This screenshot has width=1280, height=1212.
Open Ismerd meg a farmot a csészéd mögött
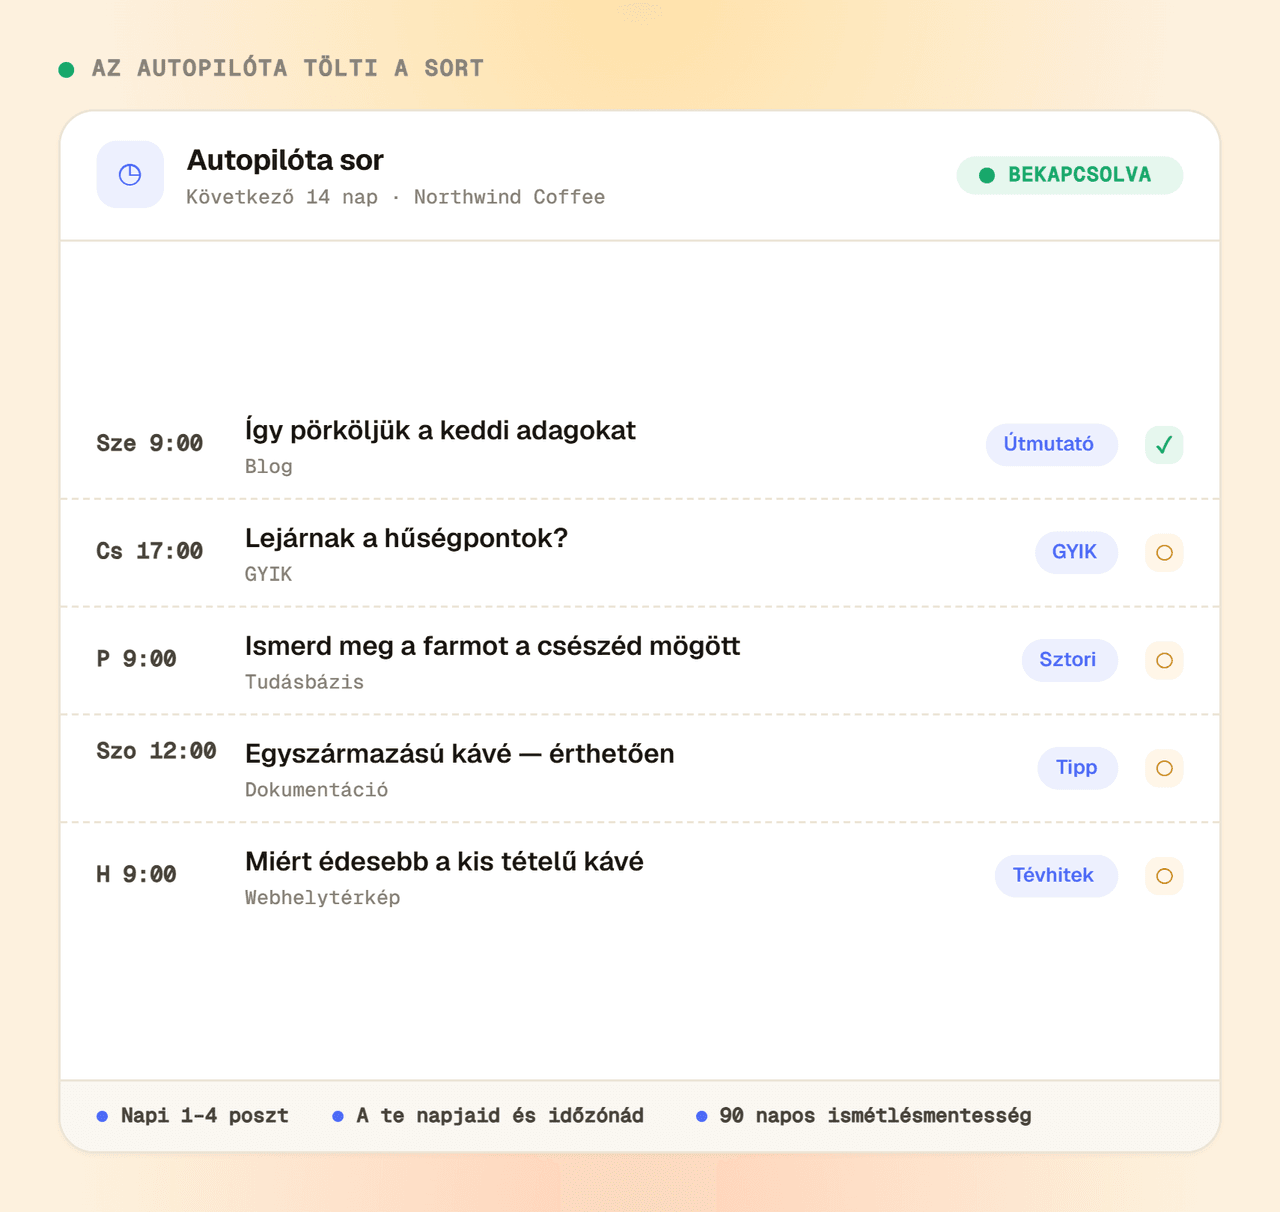(x=492, y=646)
